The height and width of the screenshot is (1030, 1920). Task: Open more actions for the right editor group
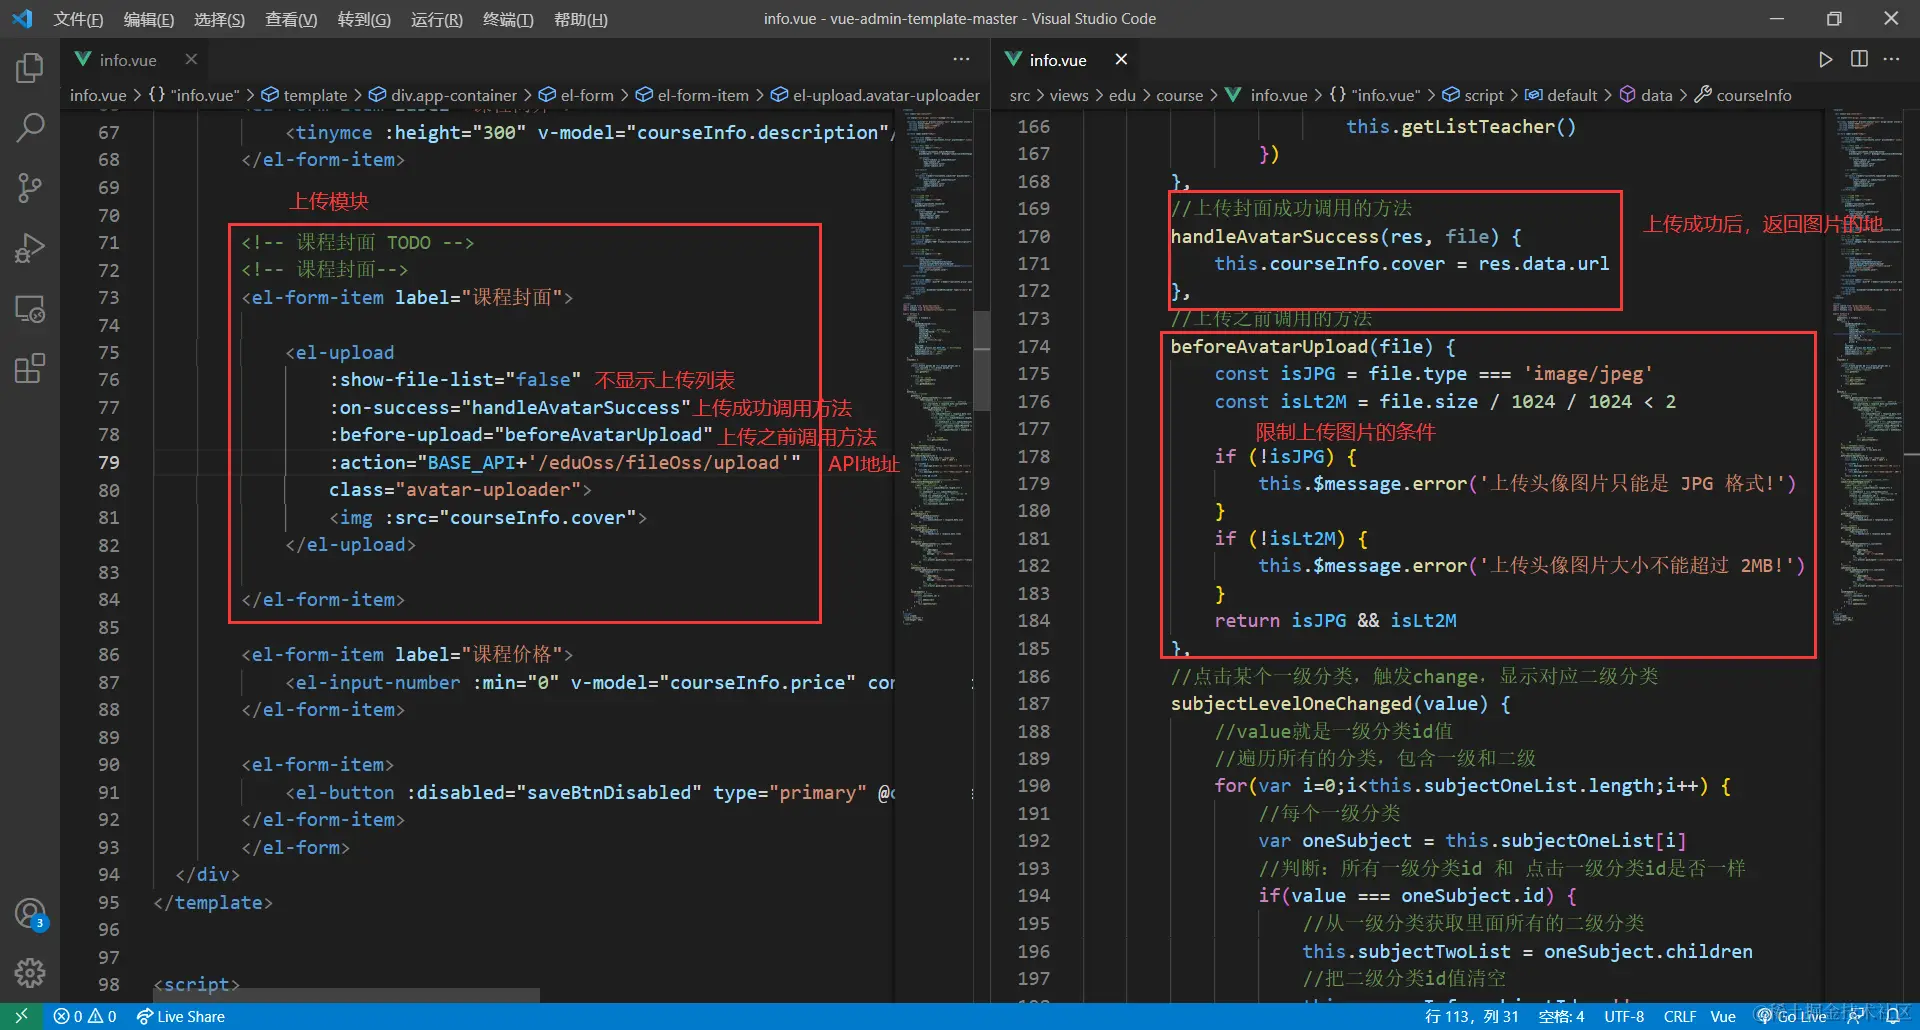[1891, 60]
